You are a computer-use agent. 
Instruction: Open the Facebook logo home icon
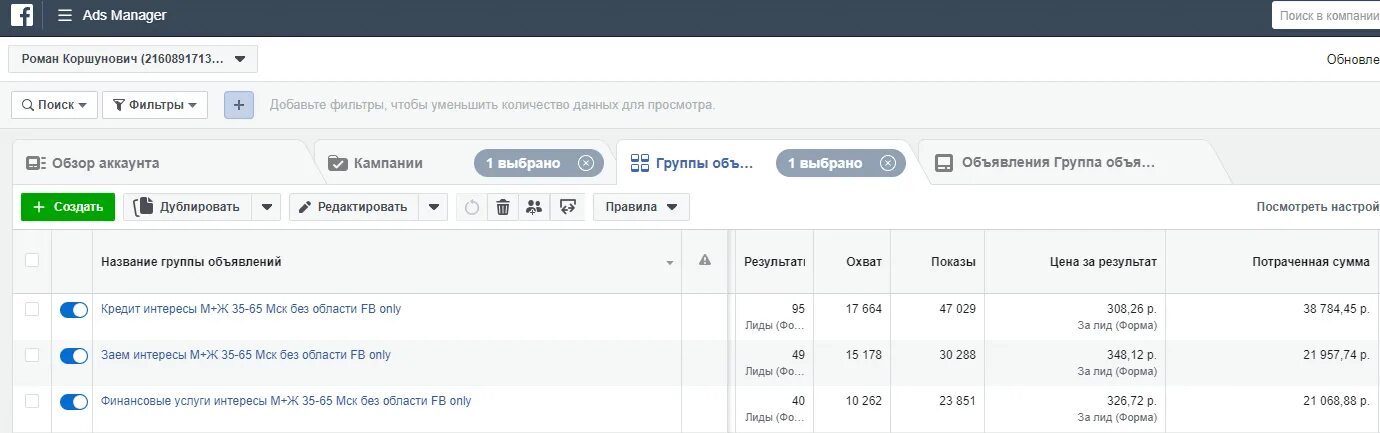coord(21,15)
